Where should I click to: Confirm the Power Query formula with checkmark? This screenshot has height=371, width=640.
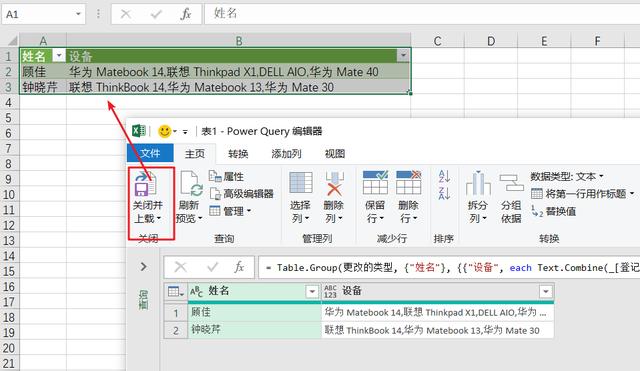212,267
